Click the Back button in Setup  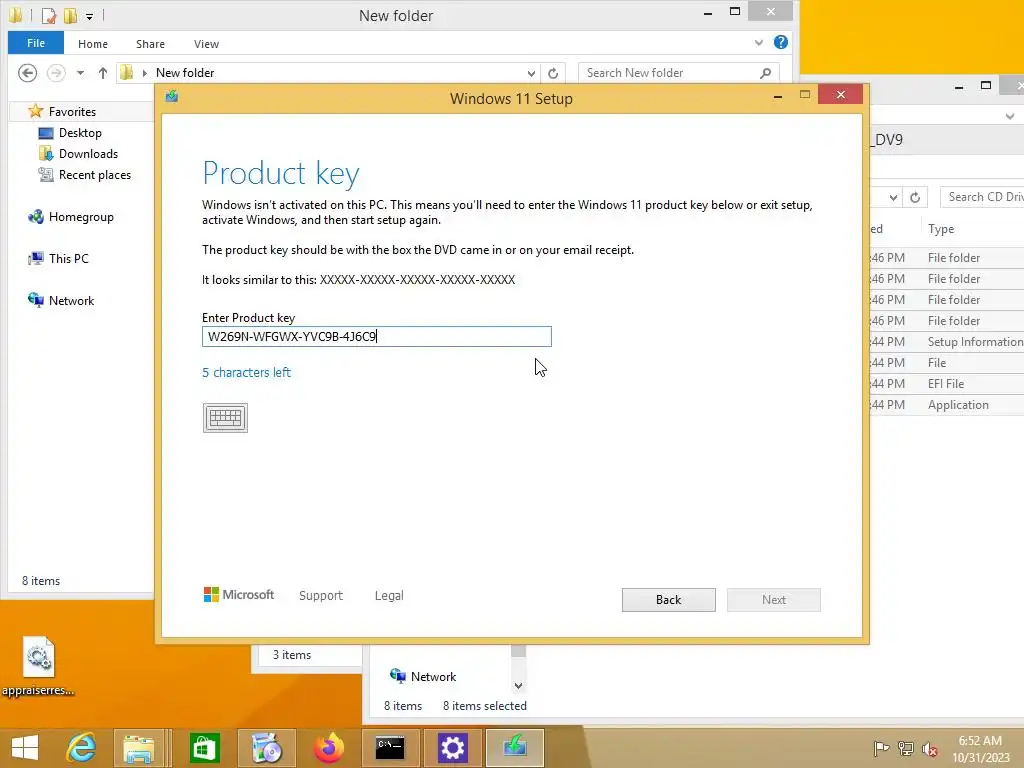pos(668,600)
